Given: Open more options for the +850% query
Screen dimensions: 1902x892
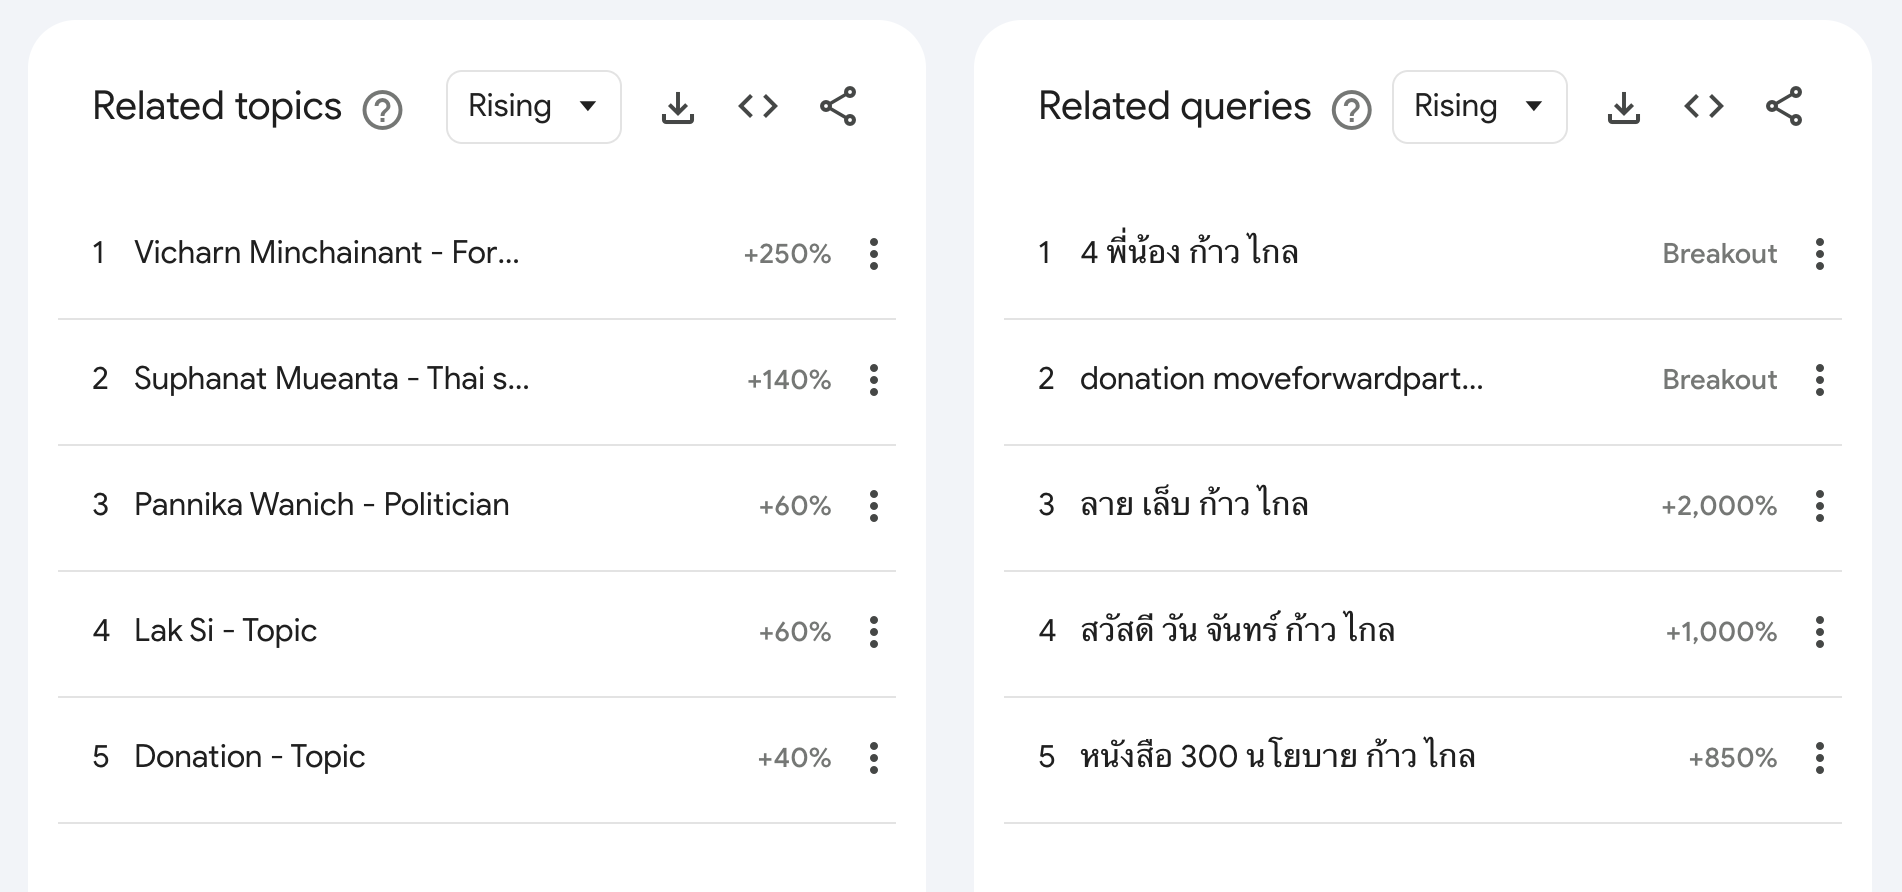Looking at the screenshot, I should coord(1820,758).
